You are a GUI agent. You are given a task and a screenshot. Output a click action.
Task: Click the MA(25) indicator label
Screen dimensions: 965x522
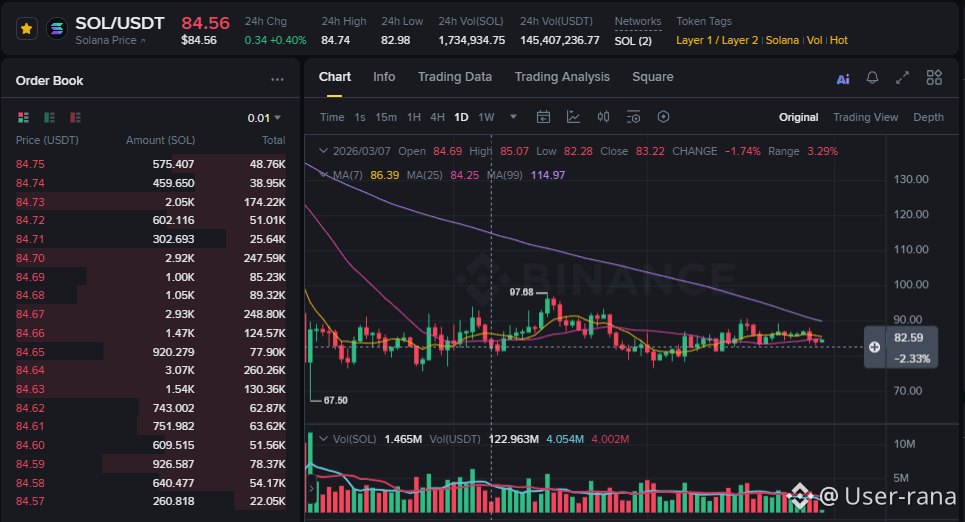[424, 175]
